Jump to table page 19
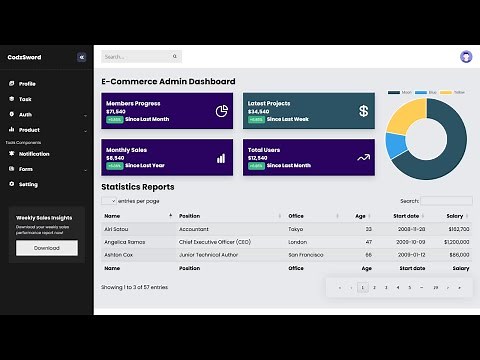 [x=436, y=287]
